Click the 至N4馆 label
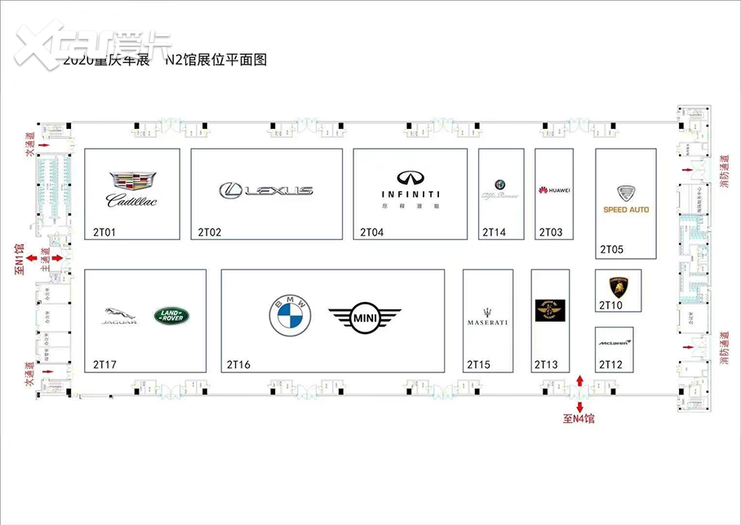 click(x=579, y=419)
